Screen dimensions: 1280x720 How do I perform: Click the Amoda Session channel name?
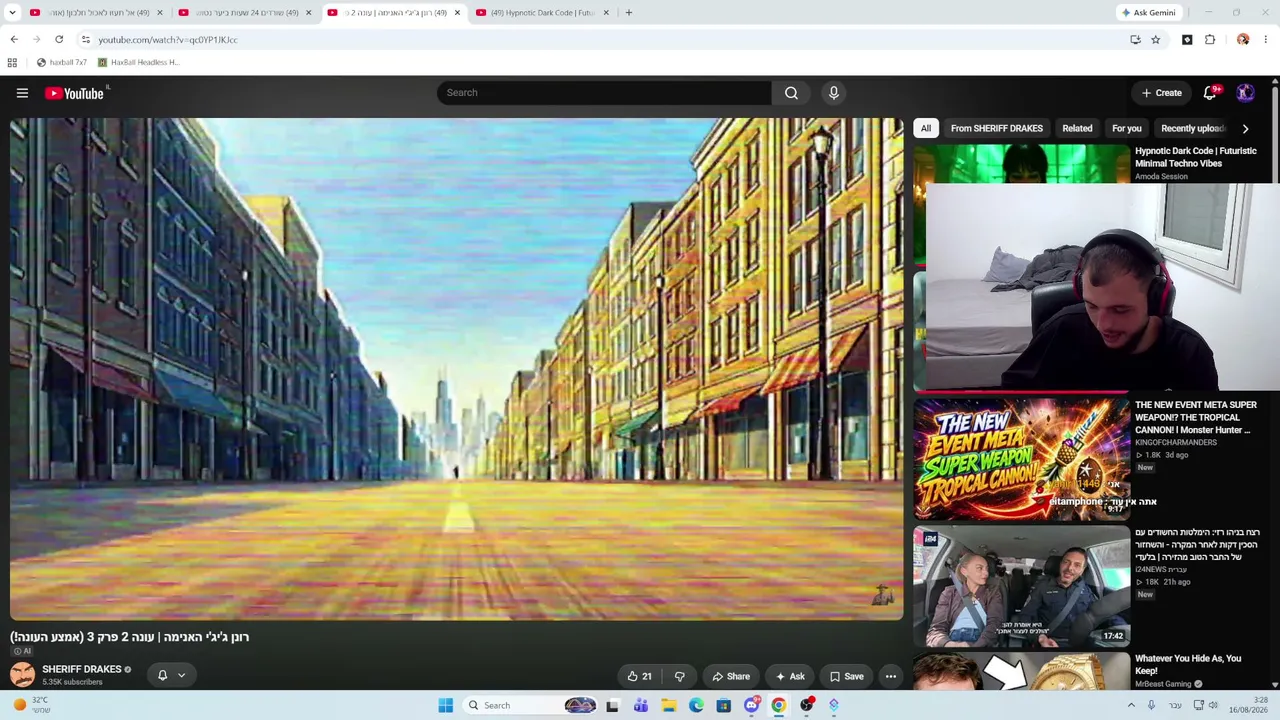1161,177
